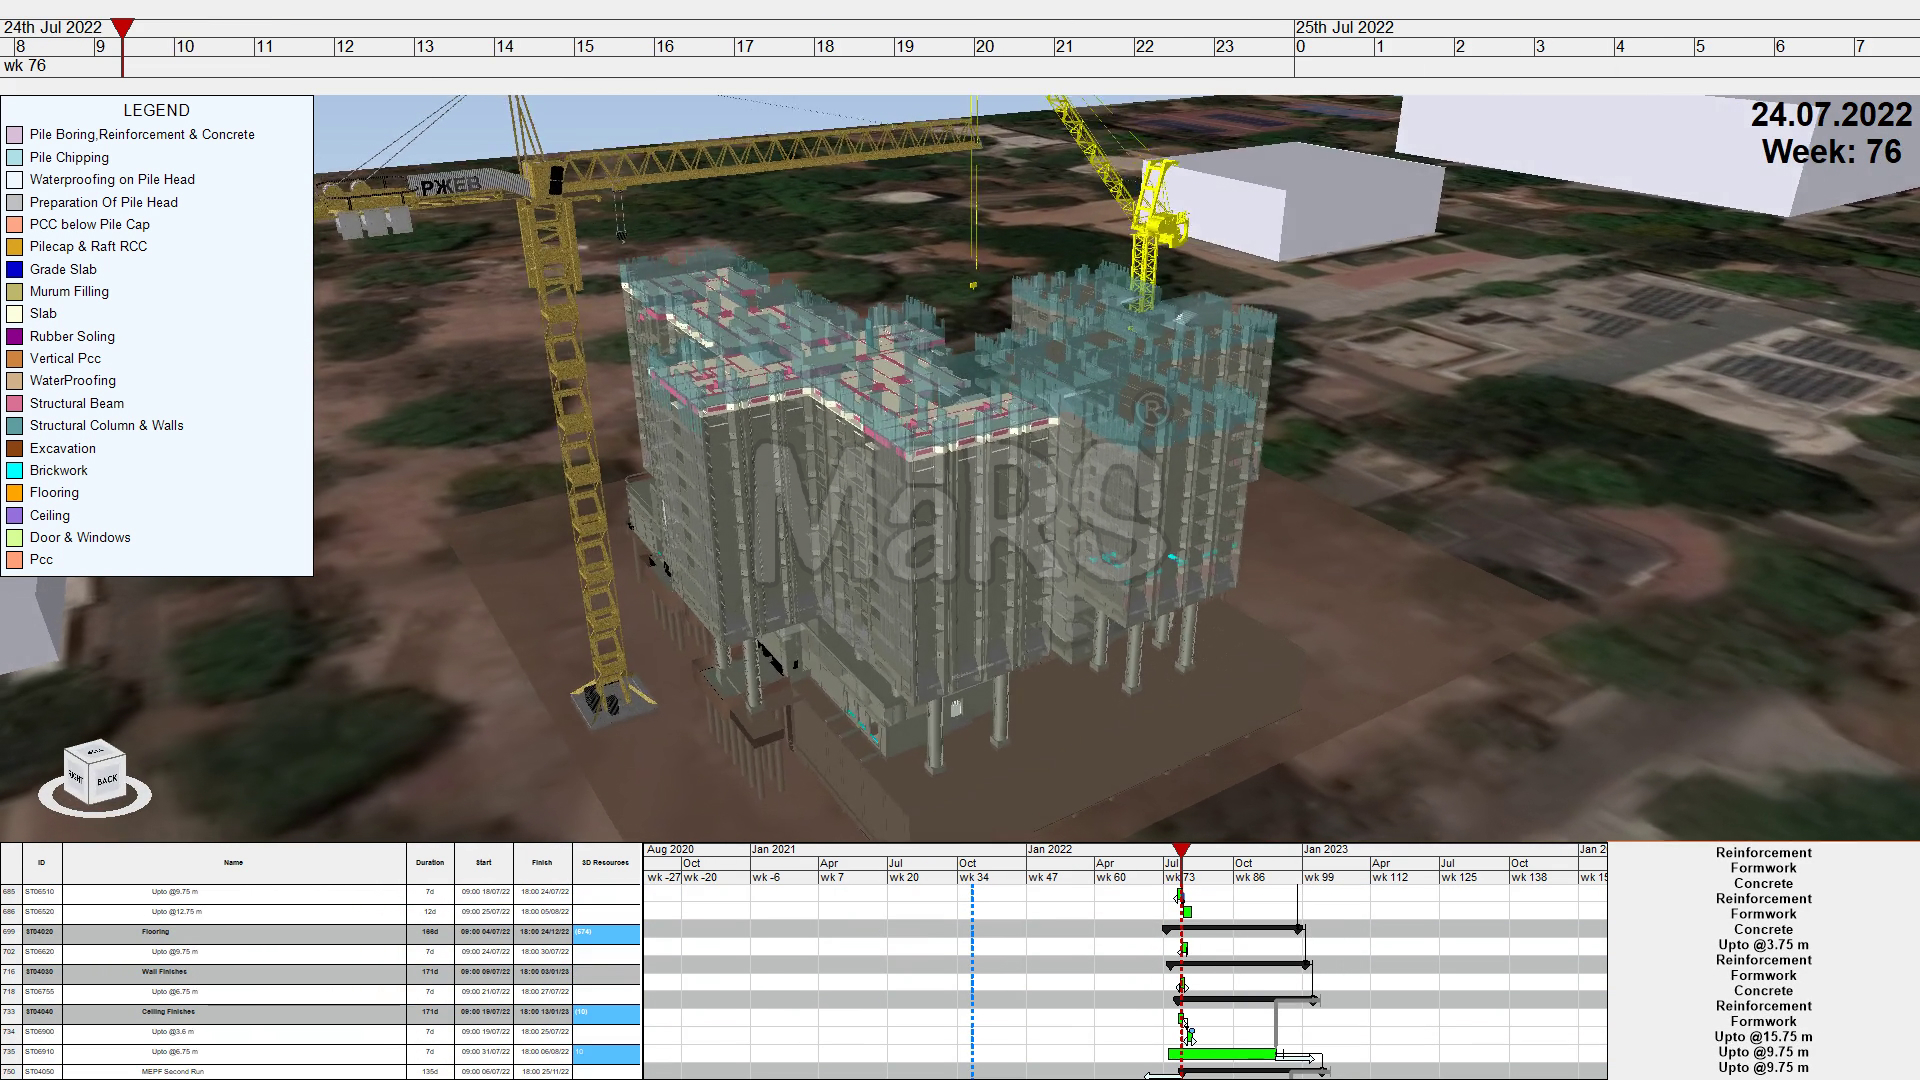Select the MEPF Second Run task name

click(x=172, y=1072)
